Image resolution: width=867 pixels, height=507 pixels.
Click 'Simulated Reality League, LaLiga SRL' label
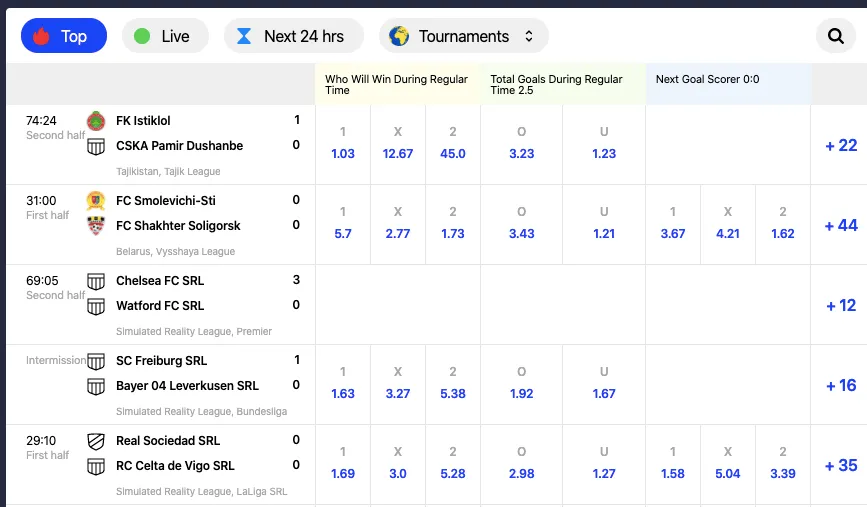[x=201, y=492]
